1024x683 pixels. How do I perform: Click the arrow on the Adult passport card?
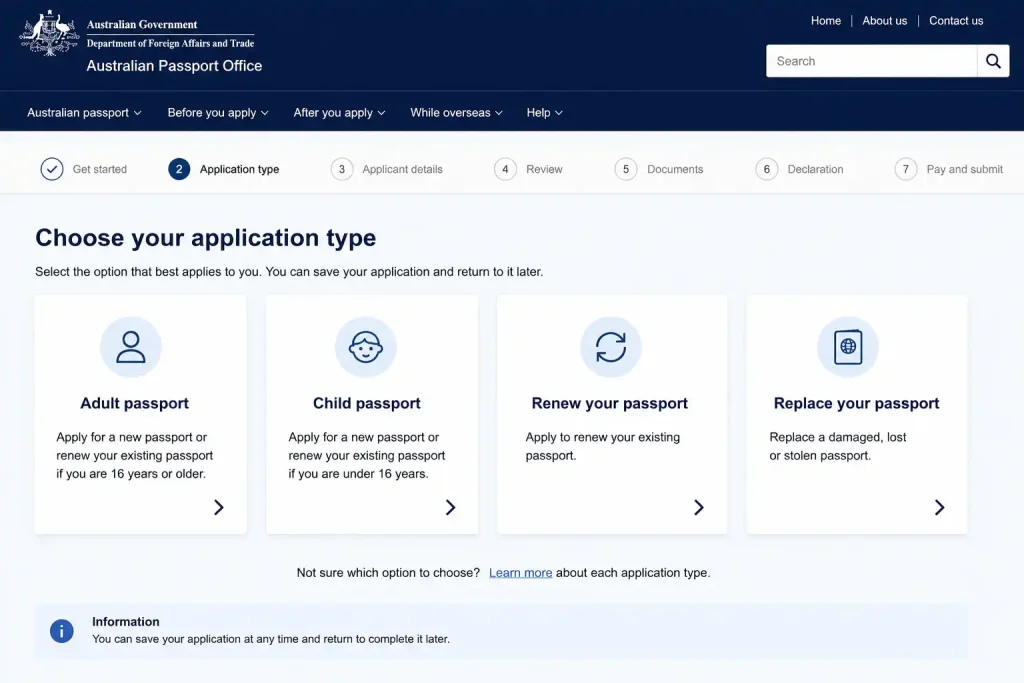pos(219,507)
